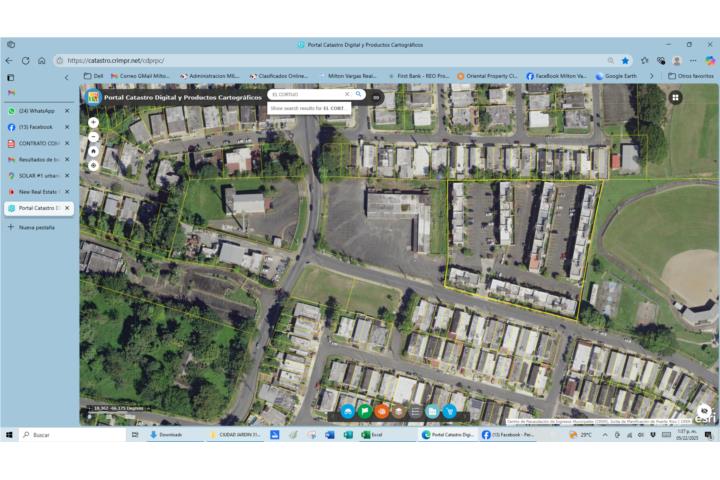Zoom out of the map
This screenshot has height=480, width=720.
93,136
